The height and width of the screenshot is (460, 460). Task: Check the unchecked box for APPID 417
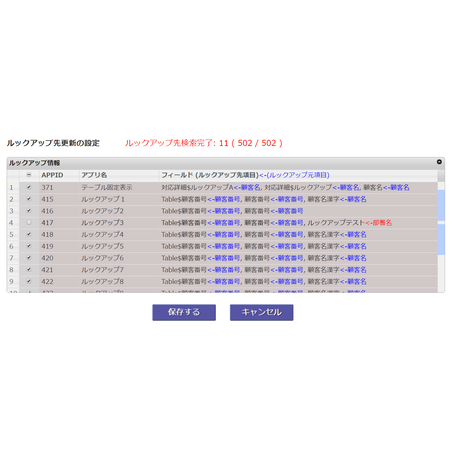pos(29,222)
